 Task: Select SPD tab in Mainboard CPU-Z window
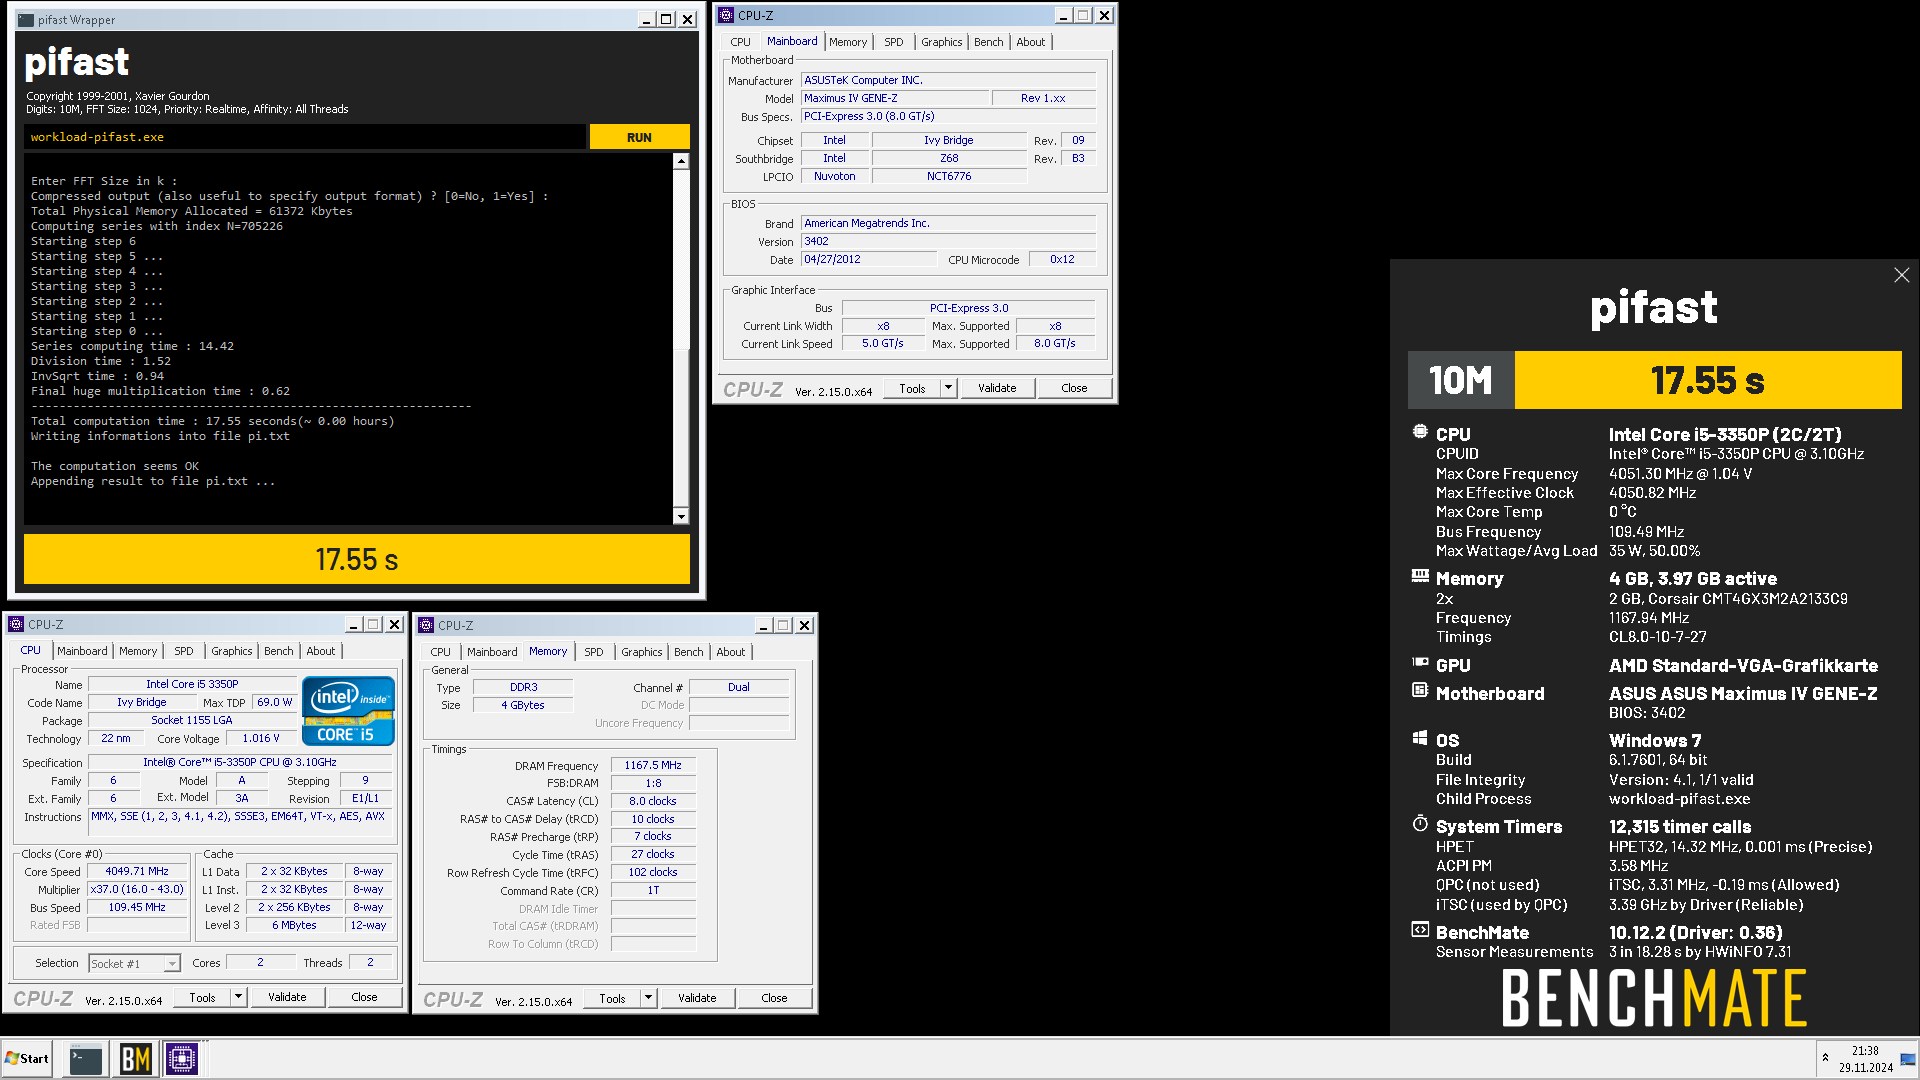pyautogui.click(x=893, y=42)
